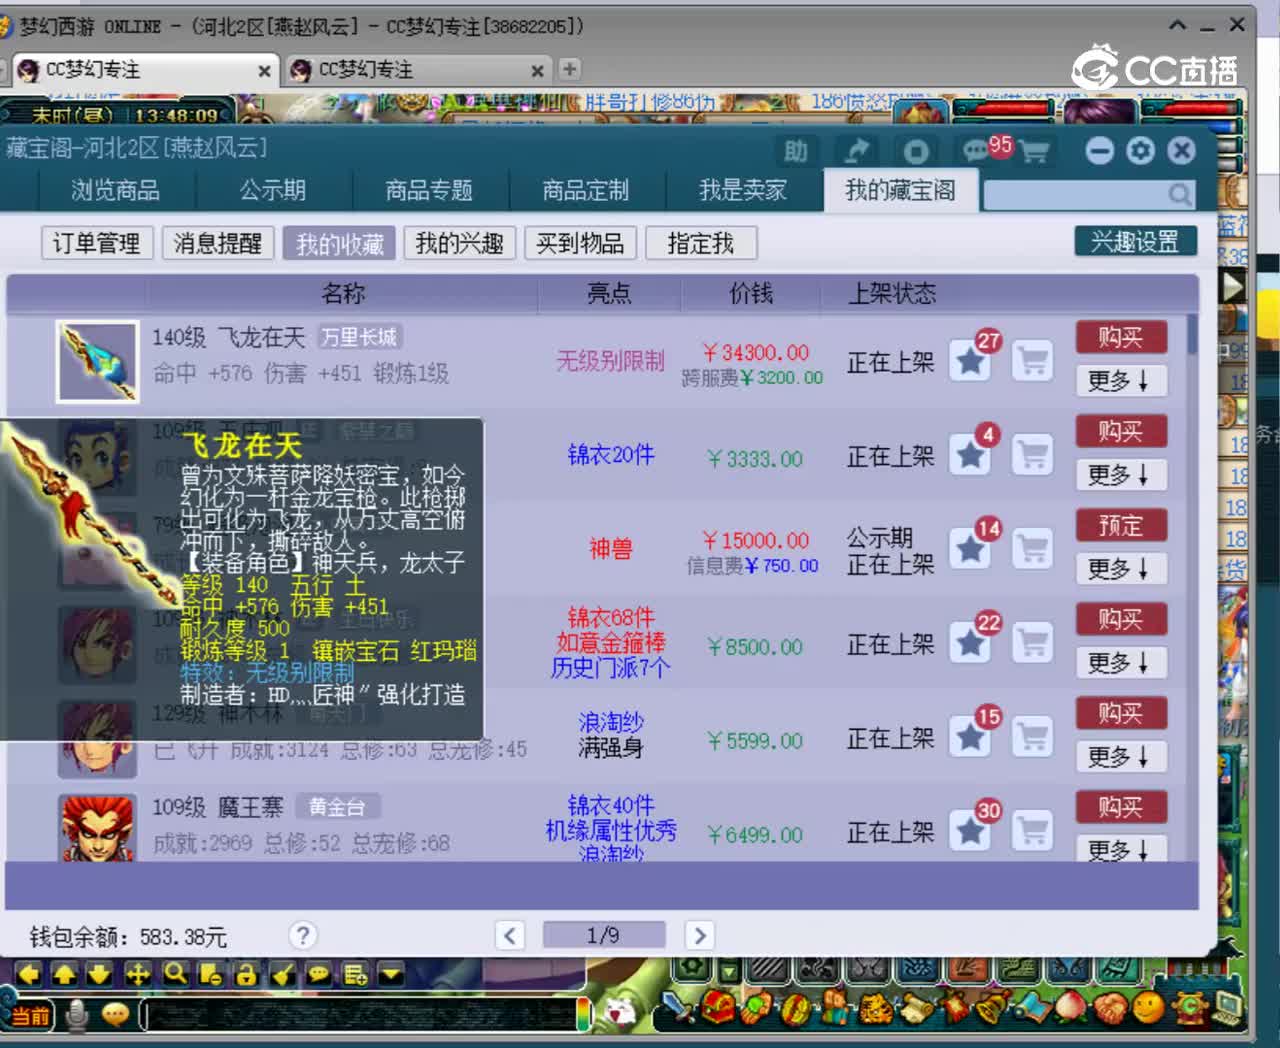The height and width of the screenshot is (1048, 1280).
Task: Open the 兴趣设置 button
Action: click(x=1136, y=241)
